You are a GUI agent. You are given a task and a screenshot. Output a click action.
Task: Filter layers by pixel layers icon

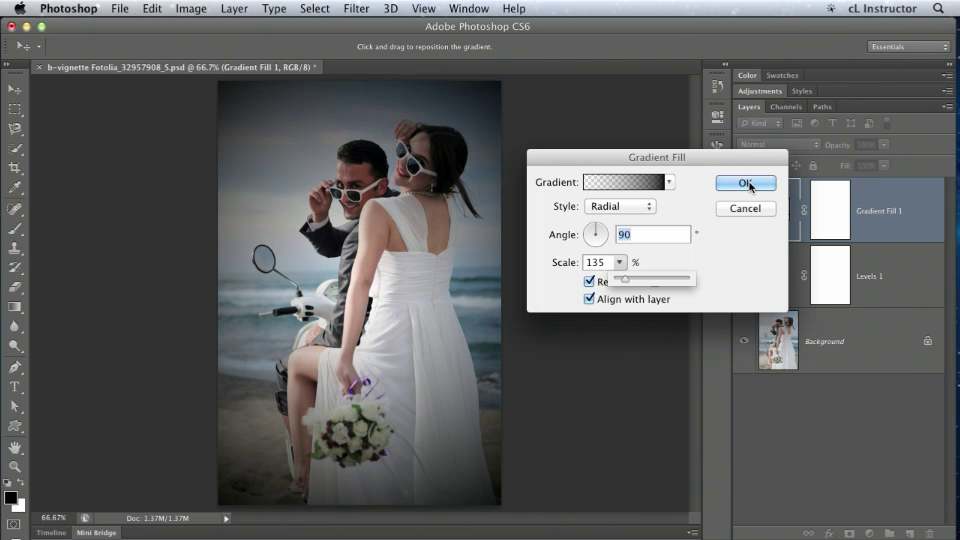(x=797, y=123)
